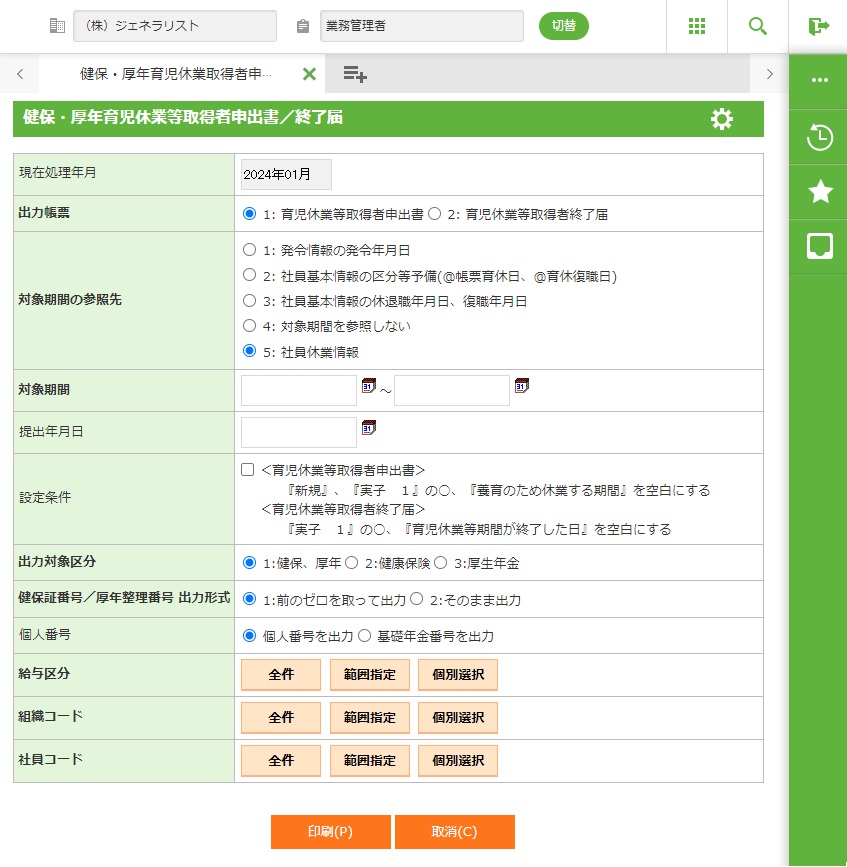This screenshot has width=847, height=867.
Task: Click the three-dot more icon in sidebar
Action: [819, 80]
